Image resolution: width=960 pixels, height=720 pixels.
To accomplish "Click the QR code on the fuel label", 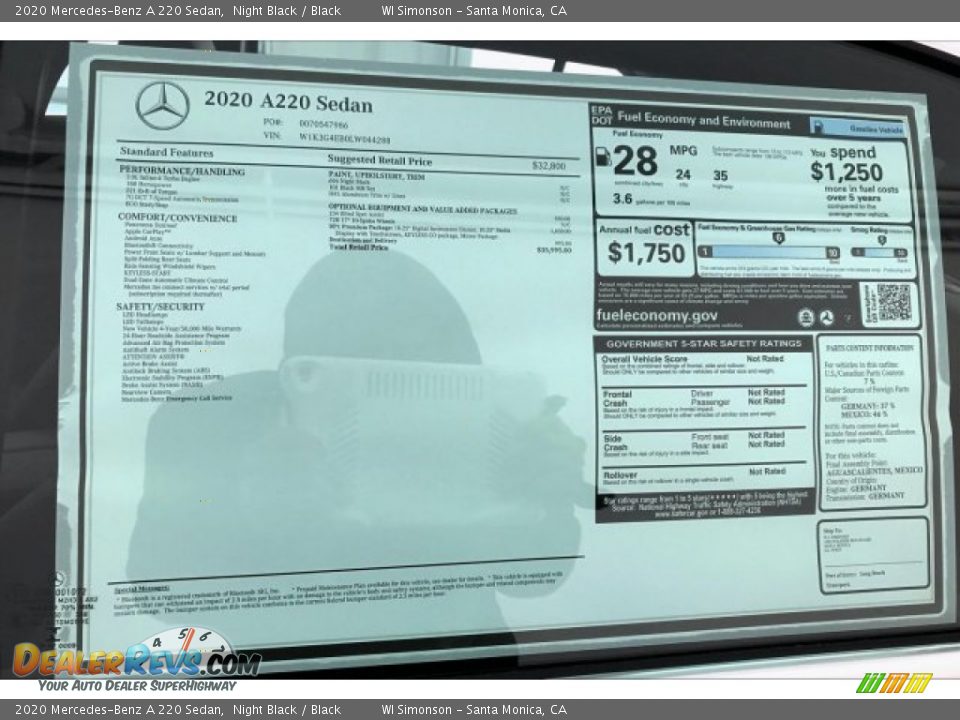I will (x=892, y=301).
